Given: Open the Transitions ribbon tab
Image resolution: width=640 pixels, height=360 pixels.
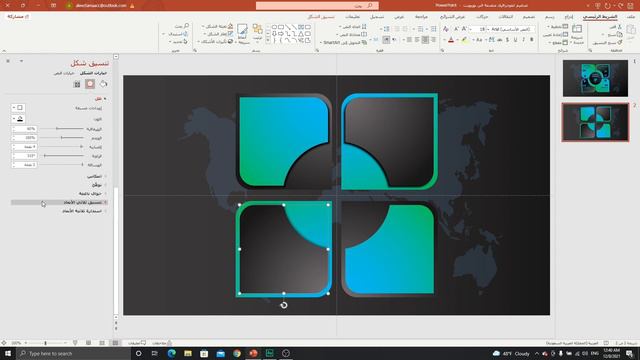Looking at the screenshot, I should [x=506, y=17].
